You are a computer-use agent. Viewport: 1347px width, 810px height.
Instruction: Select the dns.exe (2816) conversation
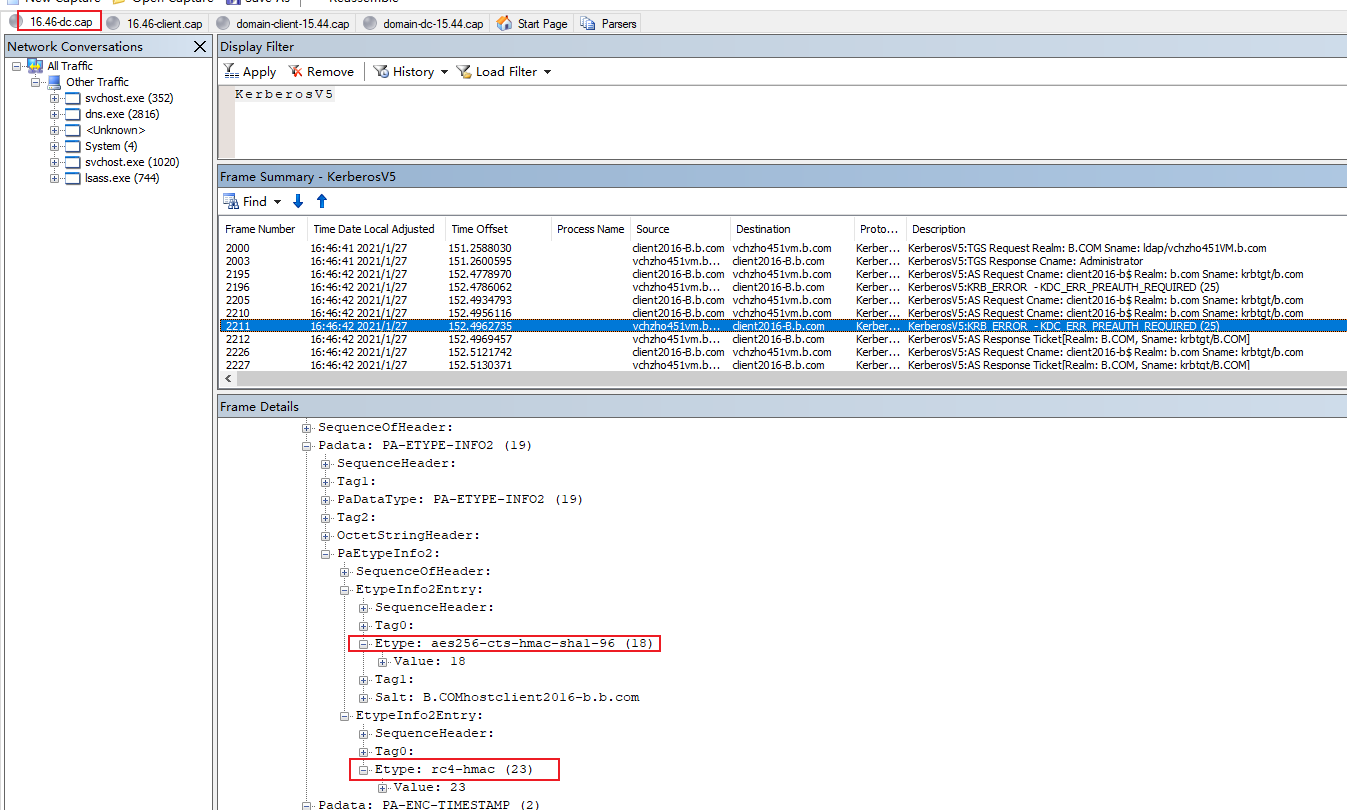[x=122, y=114]
